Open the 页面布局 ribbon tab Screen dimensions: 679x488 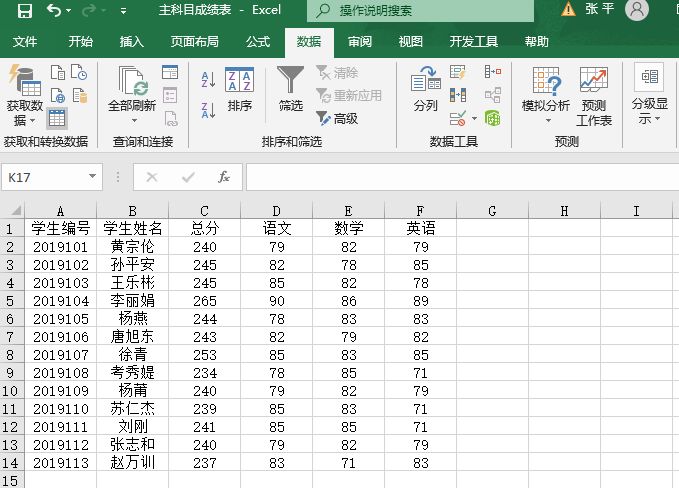pyautogui.click(x=194, y=42)
